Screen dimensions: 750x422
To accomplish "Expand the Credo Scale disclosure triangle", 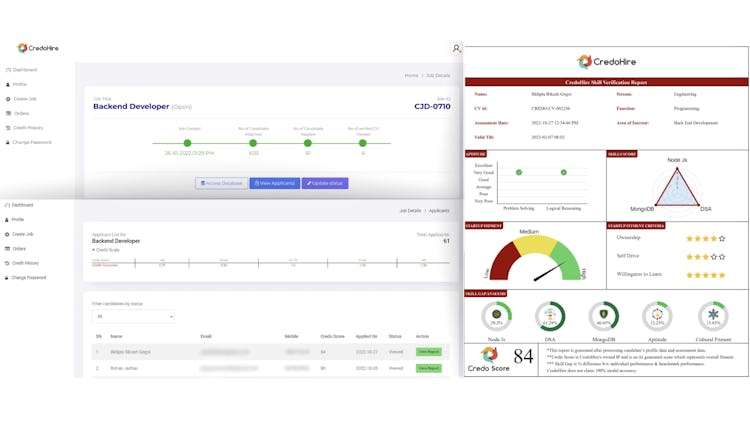I will (93, 250).
